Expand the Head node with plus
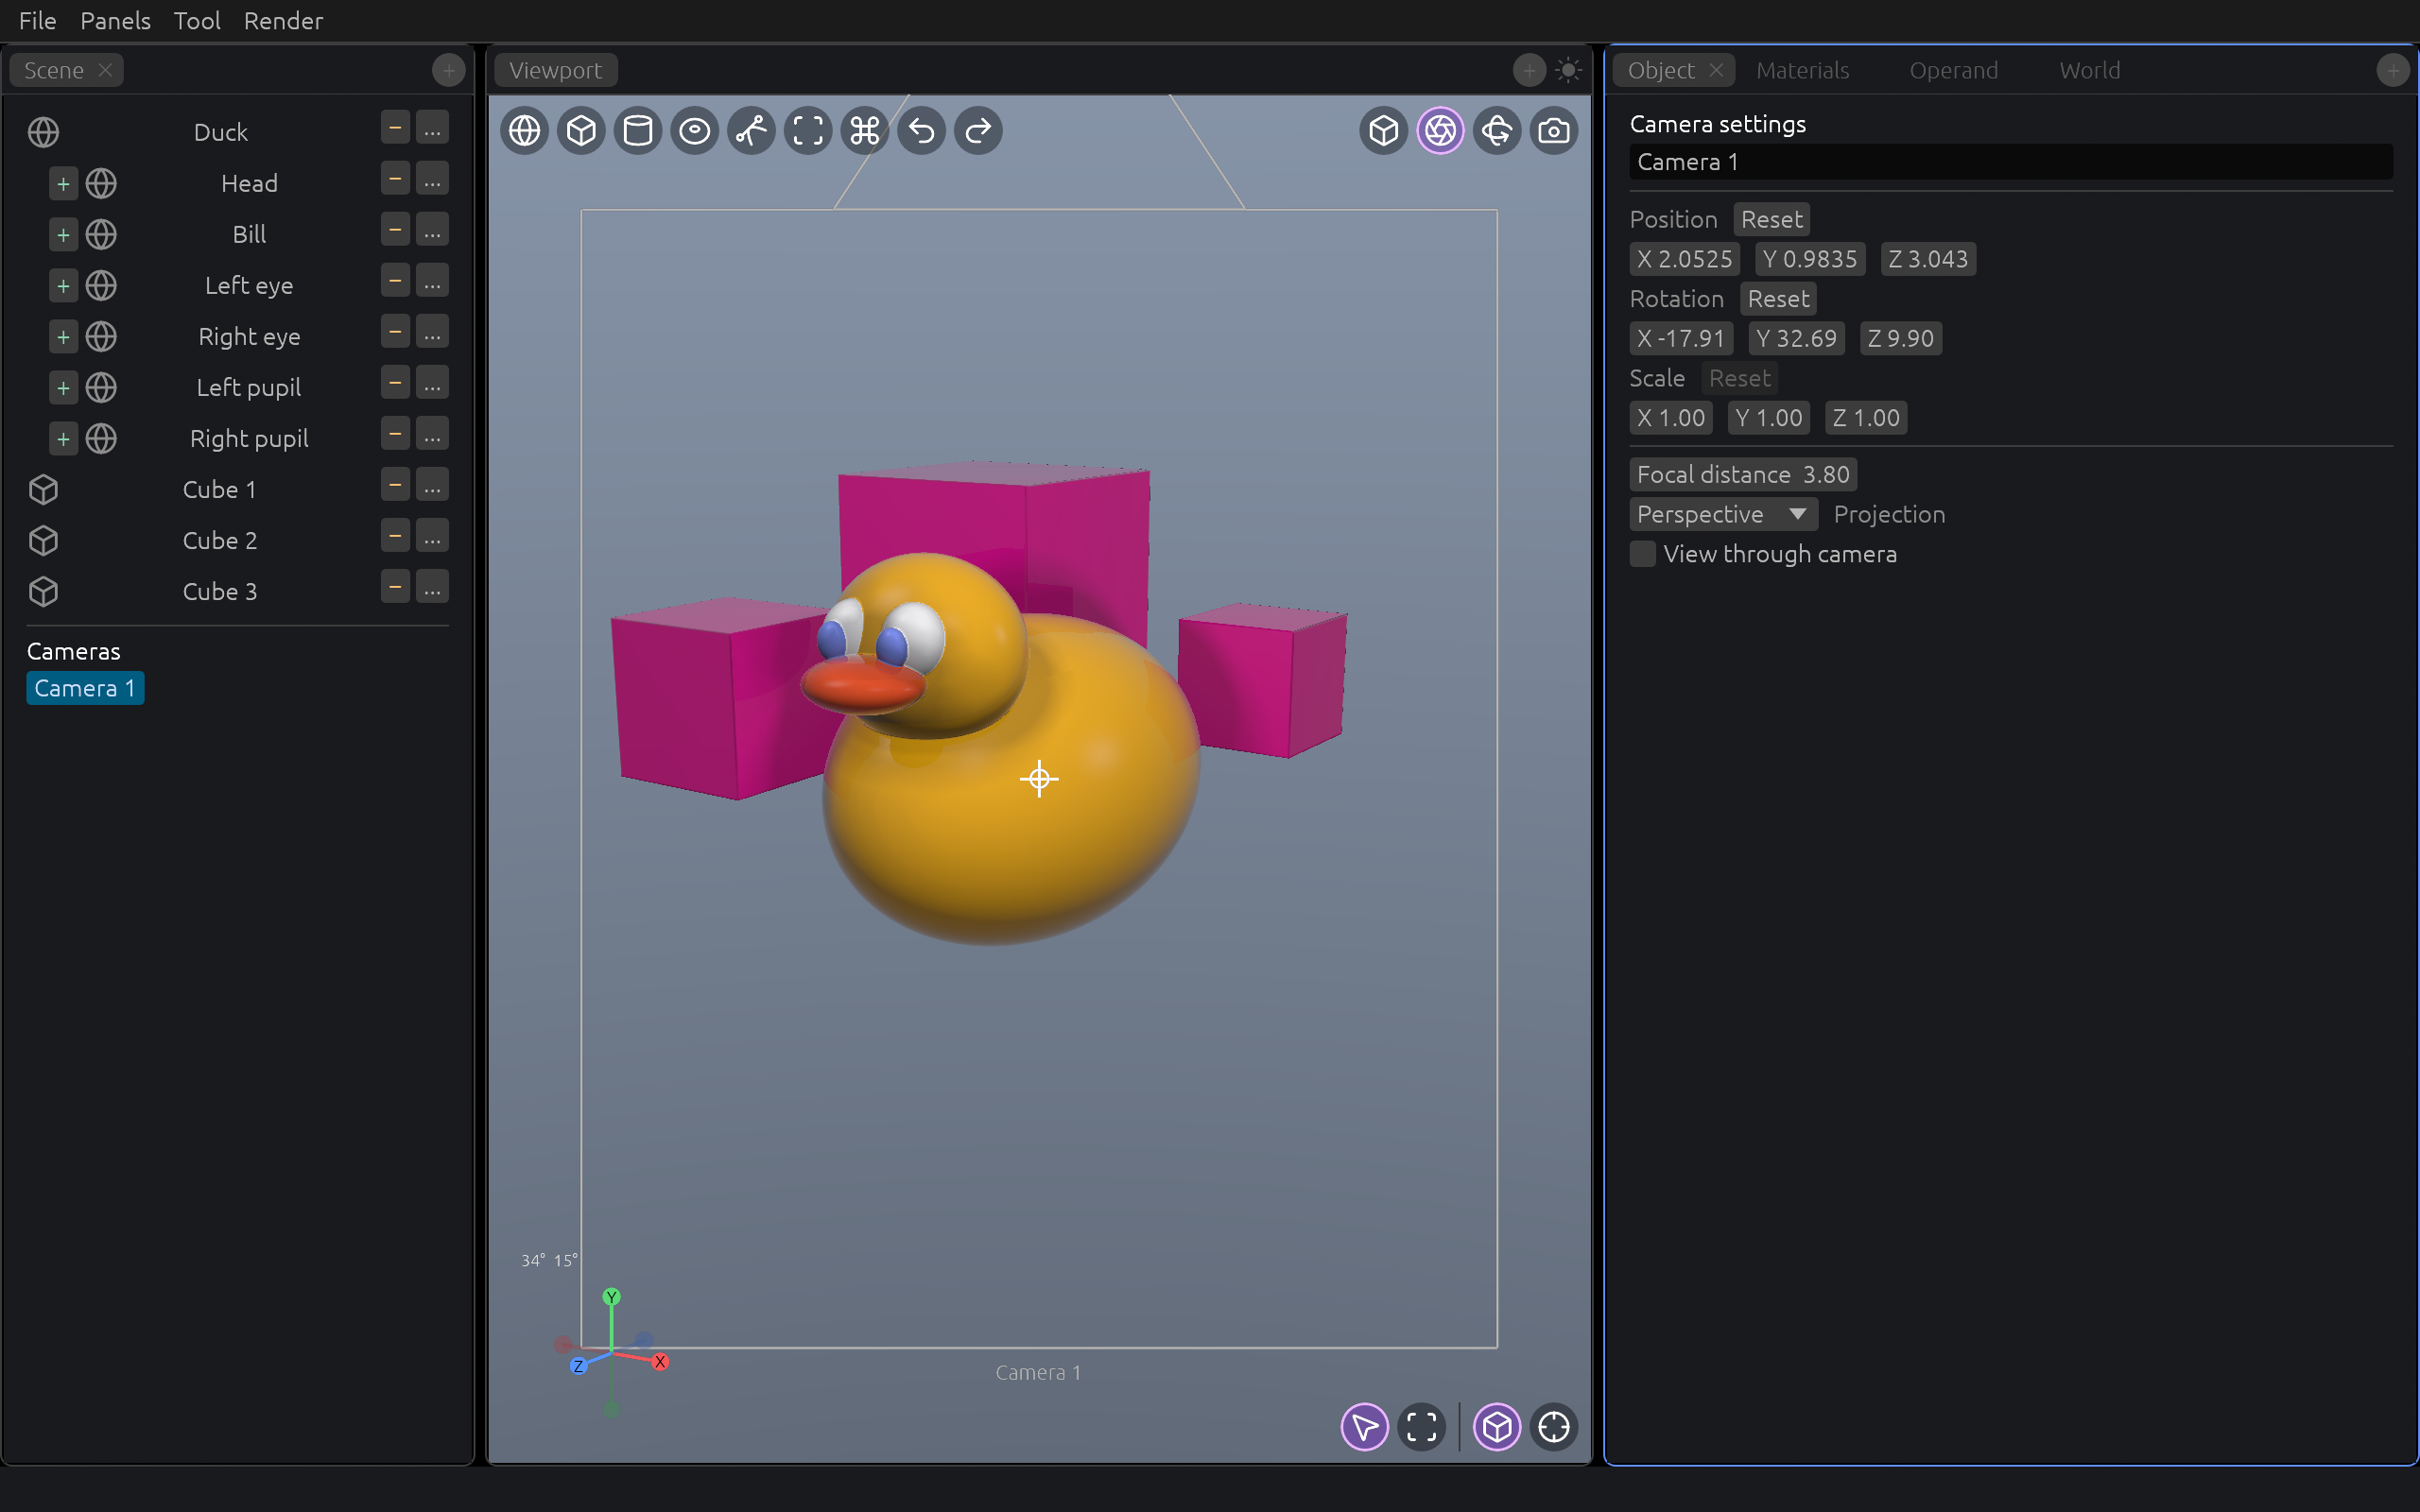The image size is (2420, 1512). coord(63,184)
